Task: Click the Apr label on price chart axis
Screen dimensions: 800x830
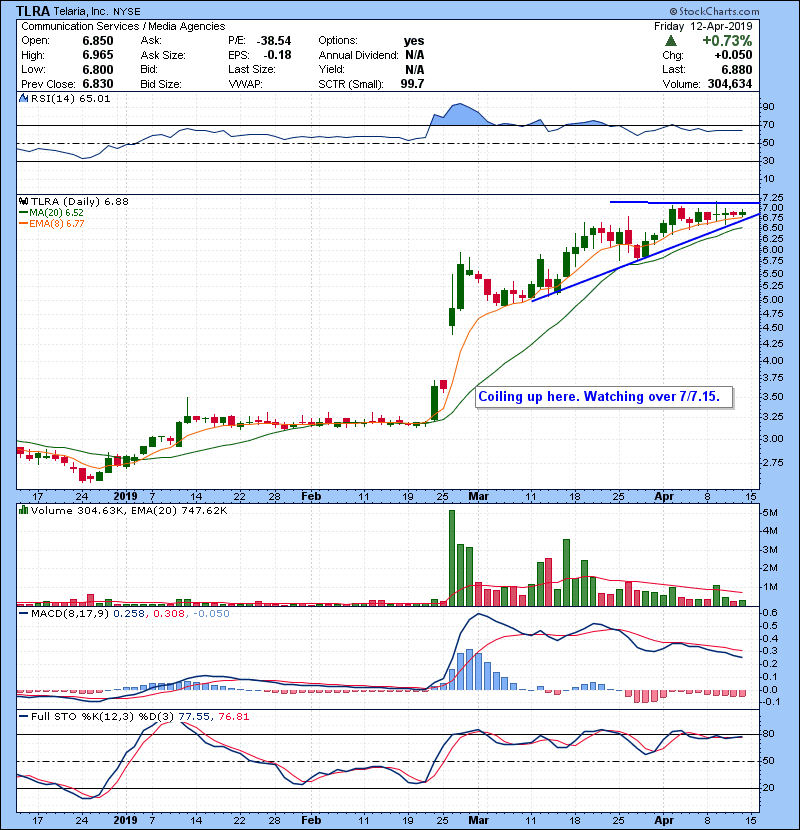Action: [x=664, y=497]
